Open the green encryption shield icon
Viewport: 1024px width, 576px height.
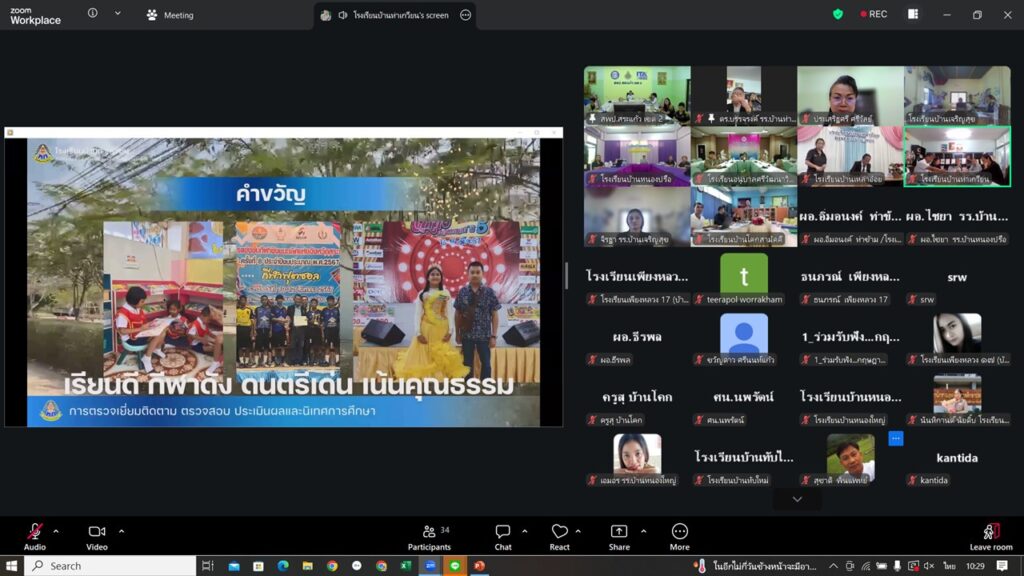(x=838, y=14)
